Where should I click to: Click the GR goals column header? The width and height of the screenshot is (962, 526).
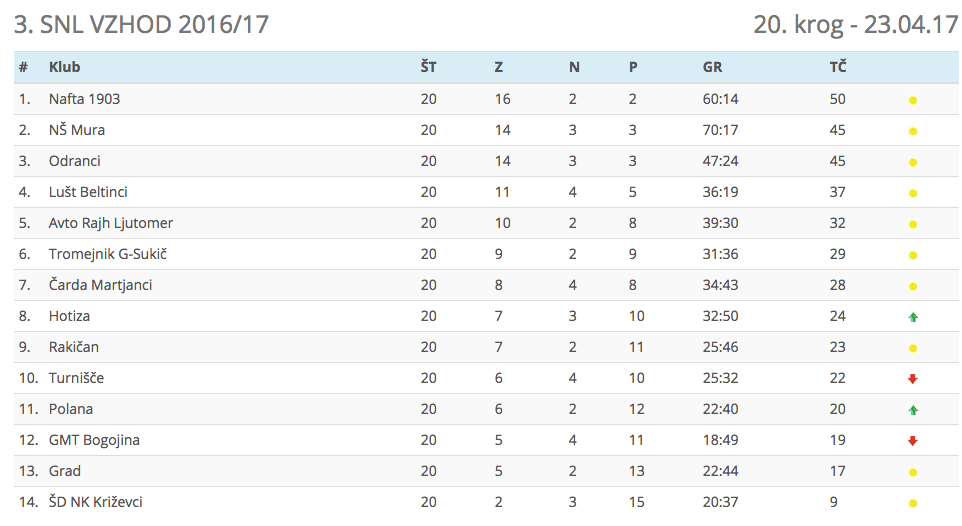(x=712, y=67)
